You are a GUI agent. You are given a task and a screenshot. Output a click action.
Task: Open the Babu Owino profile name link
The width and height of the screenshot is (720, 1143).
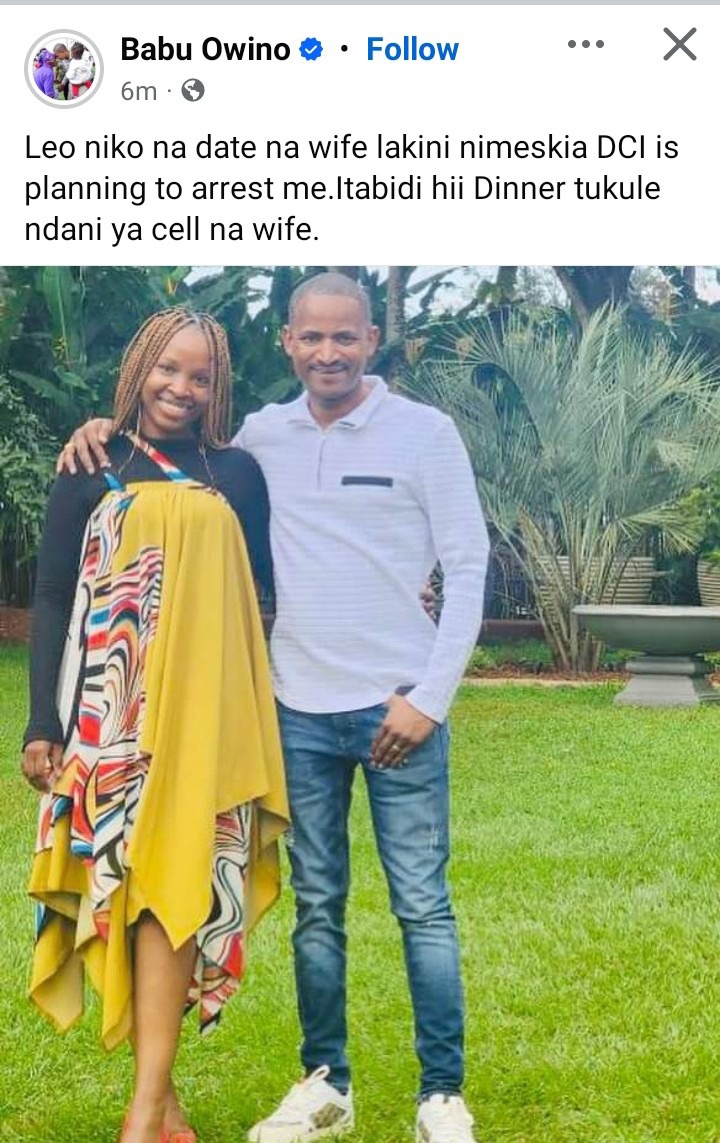point(206,50)
